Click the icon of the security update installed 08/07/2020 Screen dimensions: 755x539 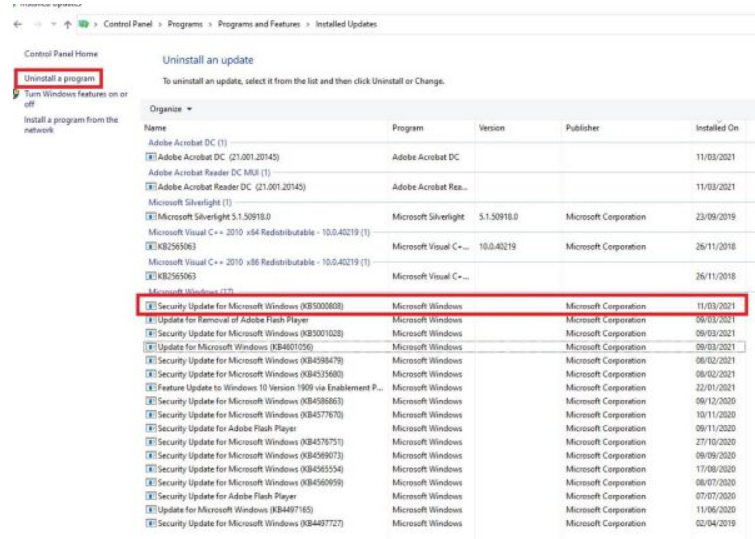[x=151, y=483]
